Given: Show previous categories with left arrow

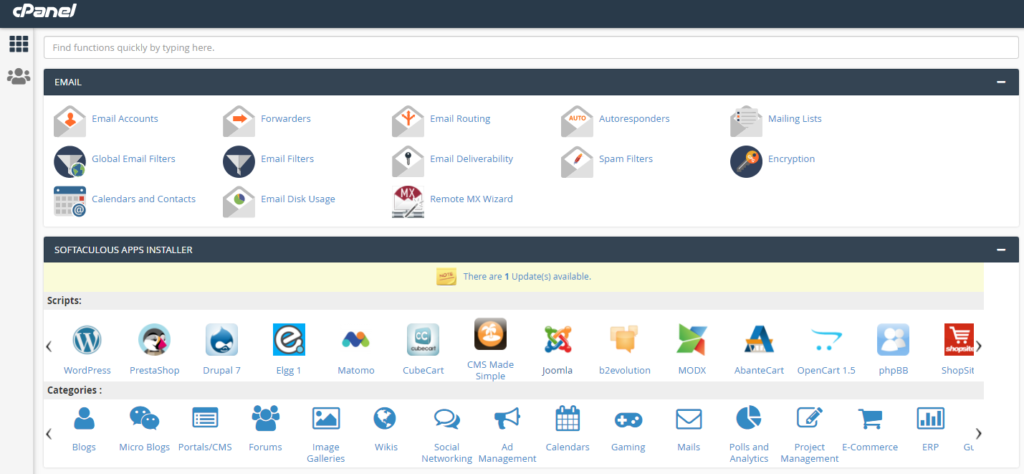Looking at the screenshot, I should (49, 434).
